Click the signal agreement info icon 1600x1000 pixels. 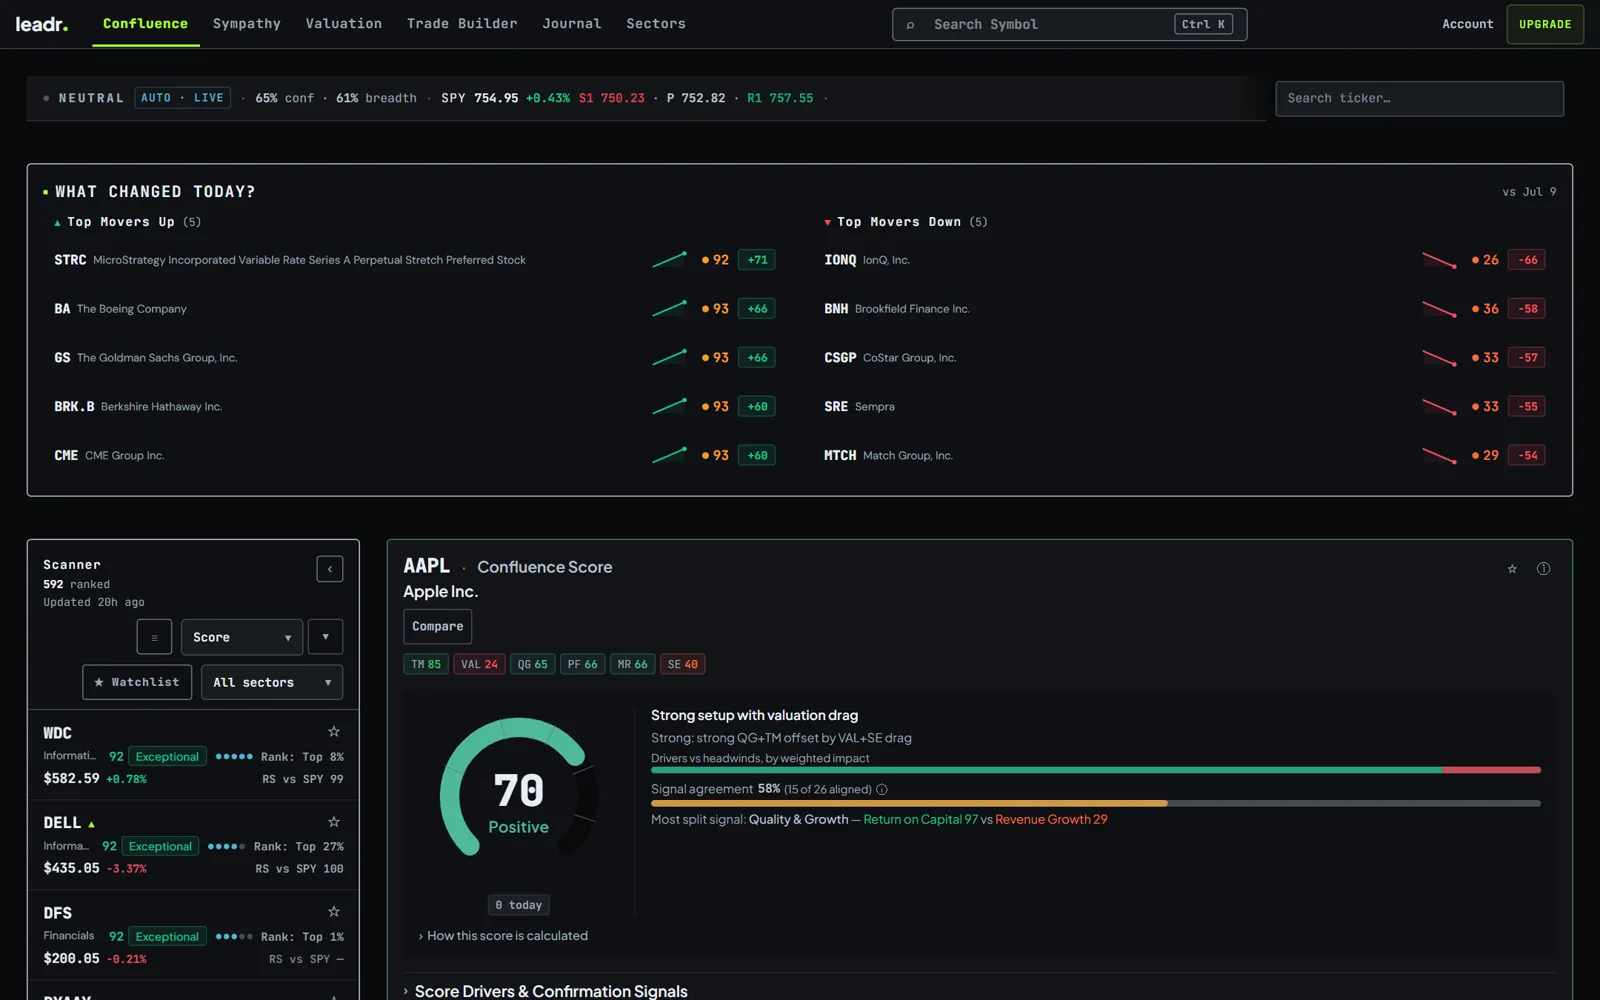click(x=882, y=789)
